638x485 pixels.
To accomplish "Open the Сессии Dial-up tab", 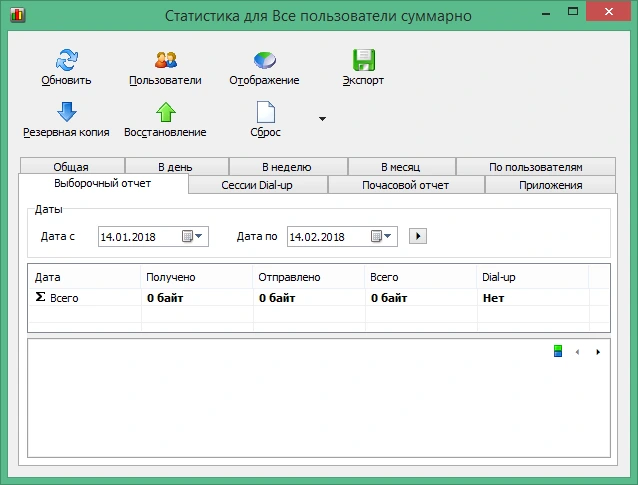I will click(258, 185).
